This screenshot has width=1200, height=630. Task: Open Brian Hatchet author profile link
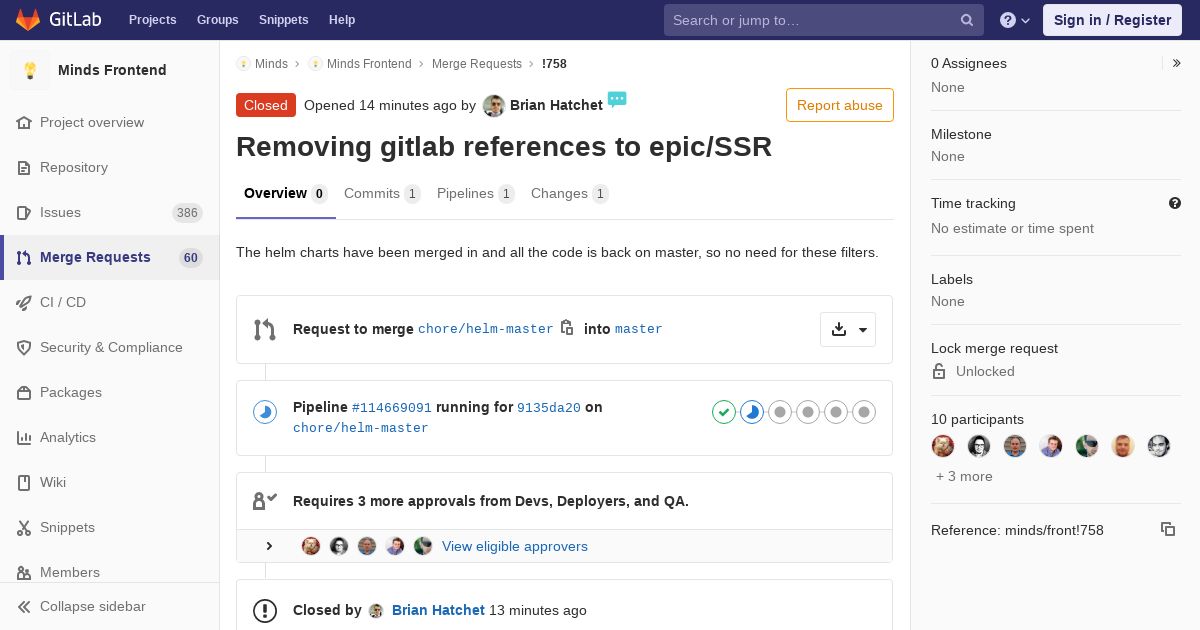[x=556, y=105]
